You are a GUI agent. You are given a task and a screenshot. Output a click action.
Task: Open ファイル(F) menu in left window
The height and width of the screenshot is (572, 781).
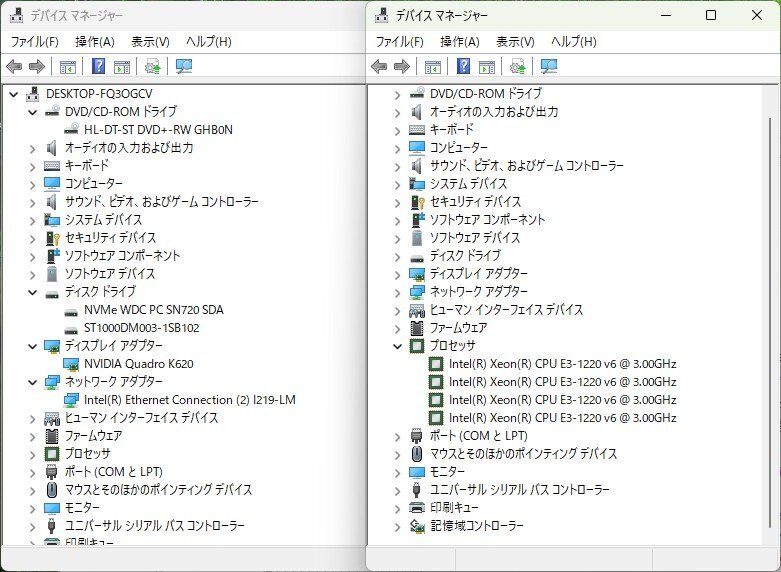coord(35,42)
